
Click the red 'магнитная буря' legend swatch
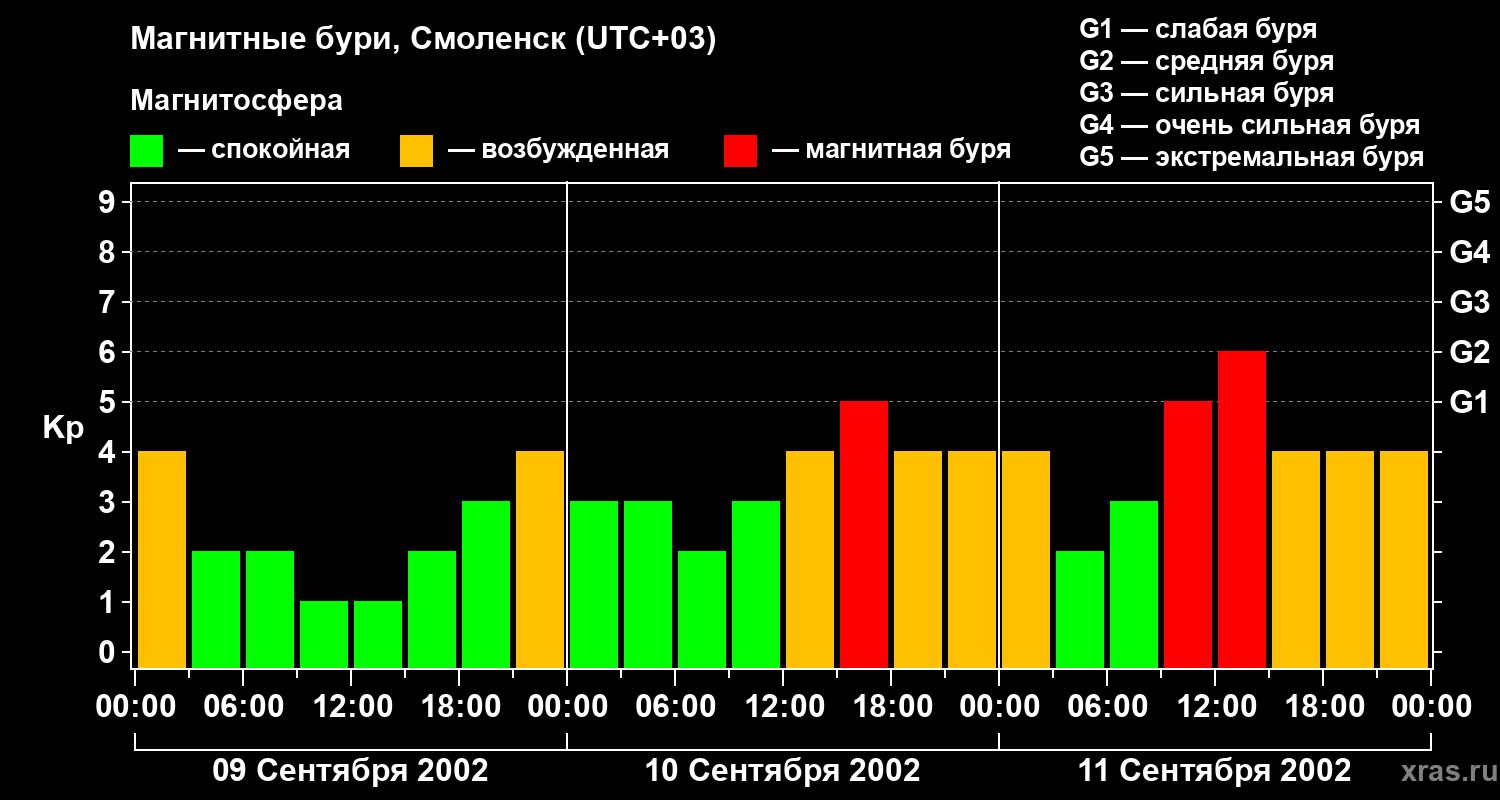pyautogui.click(x=740, y=150)
